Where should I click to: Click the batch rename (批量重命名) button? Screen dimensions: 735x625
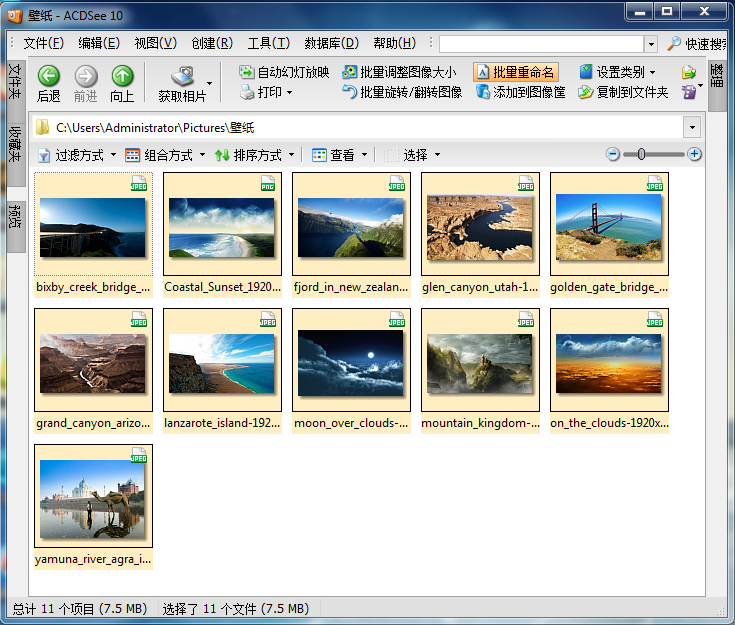(x=516, y=72)
